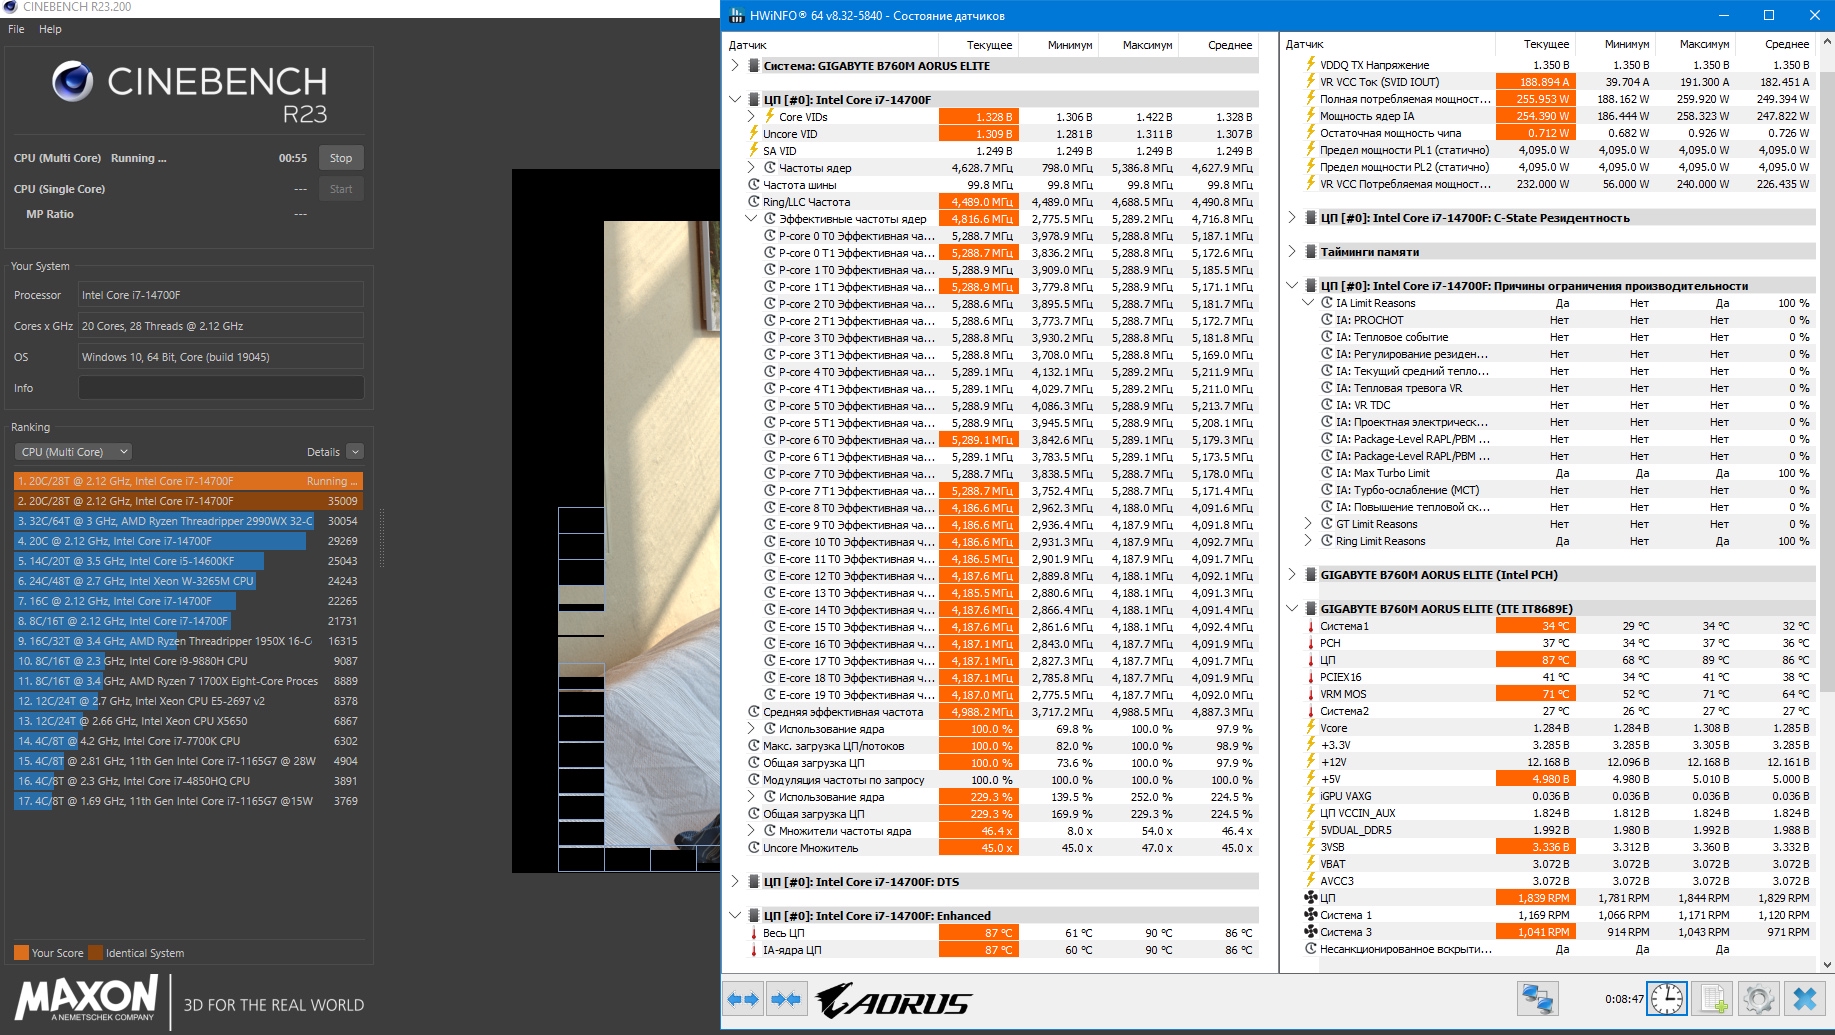The height and width of the screenshot is (1035, 1835).
Task: Open sensor settings via the gear icon
Action: pyautogui.click(x=1758, y=999)
